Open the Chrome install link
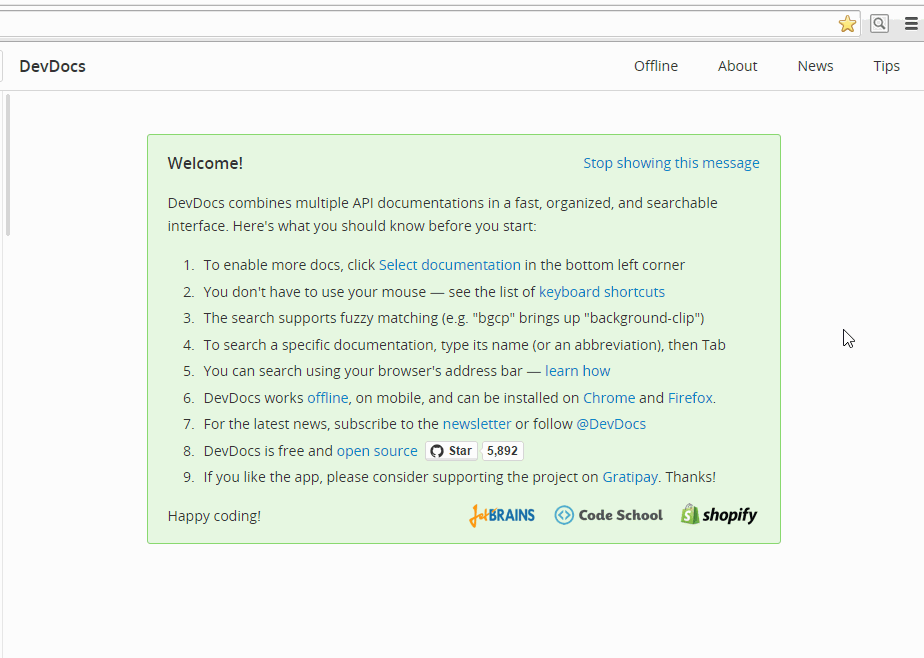Viewport: 924px width, 658px height. pyautogui.click(x=609, y=398)
